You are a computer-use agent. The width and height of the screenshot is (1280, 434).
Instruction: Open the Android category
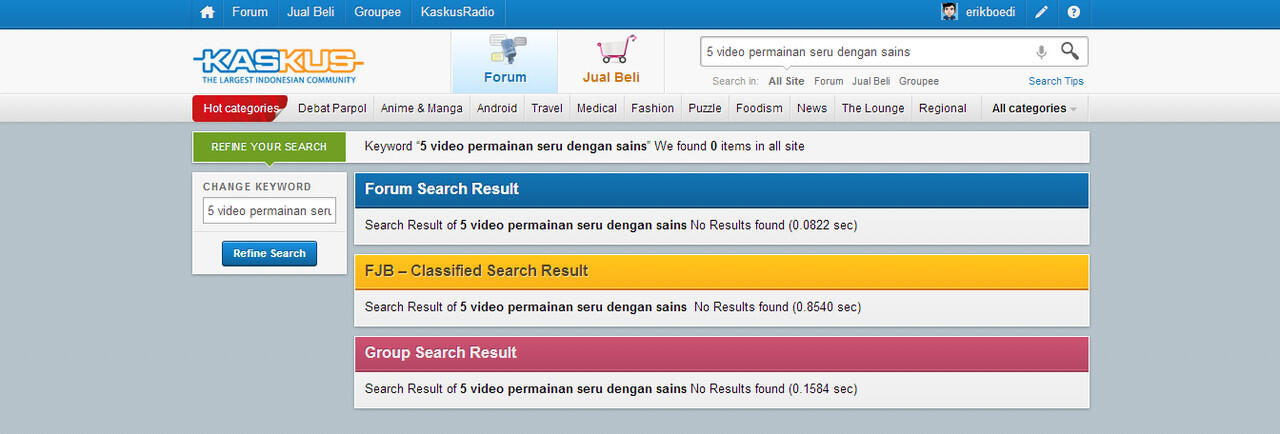coord(497,108)
